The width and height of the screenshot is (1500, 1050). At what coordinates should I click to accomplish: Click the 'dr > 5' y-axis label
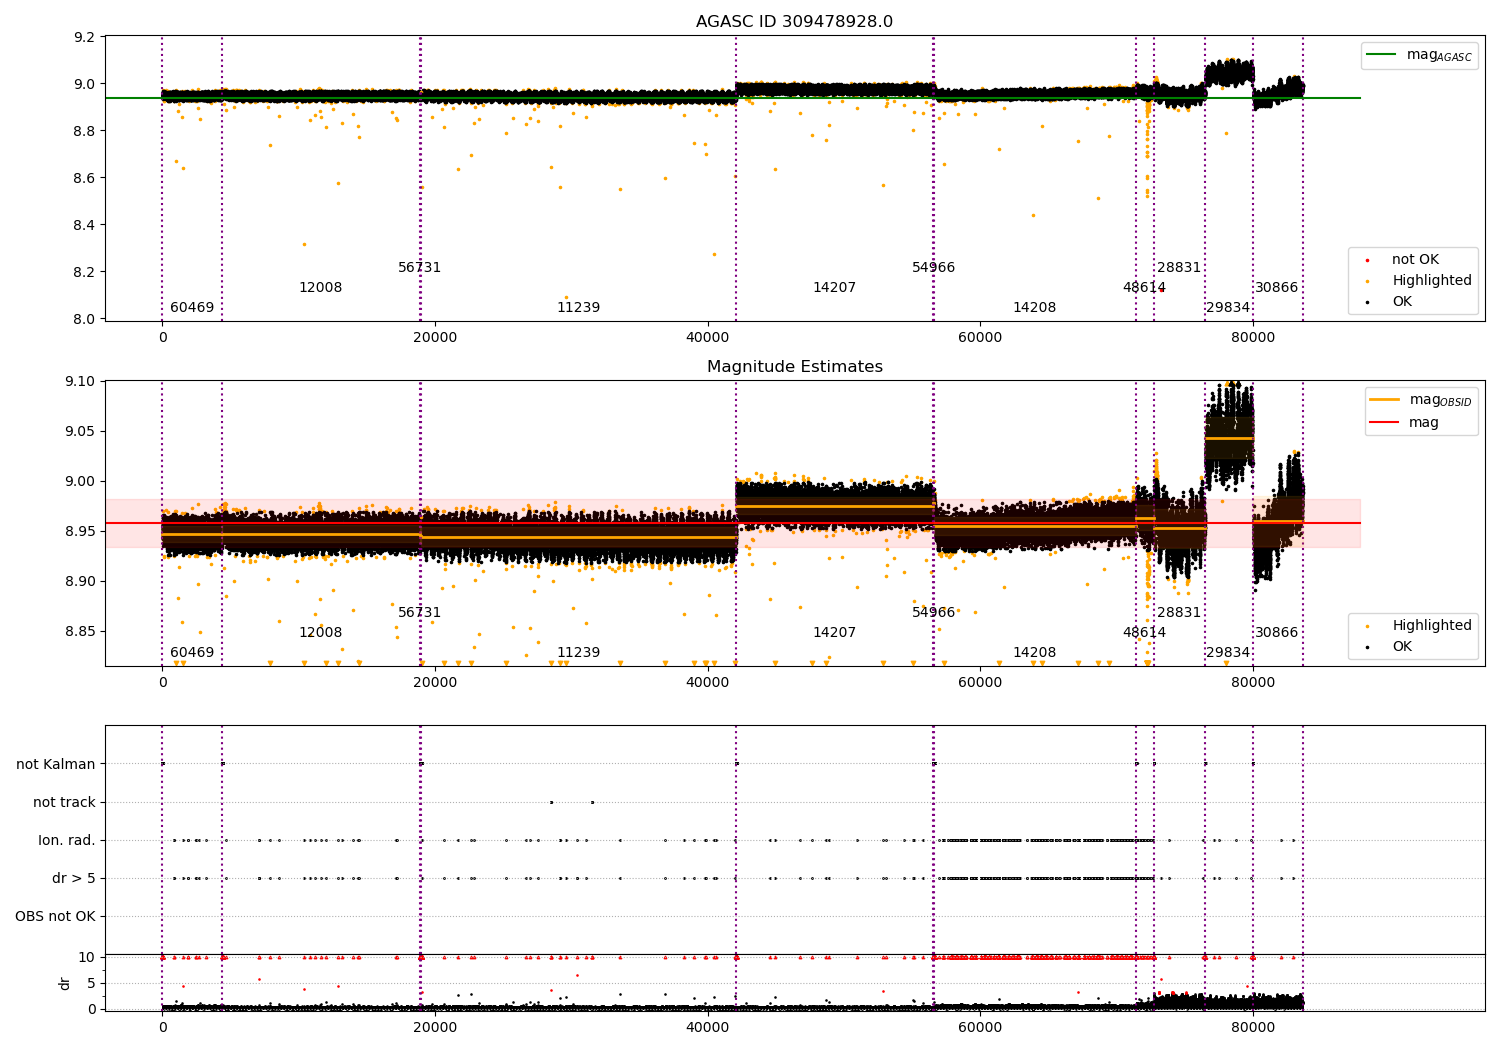click(x=74, y=879)
